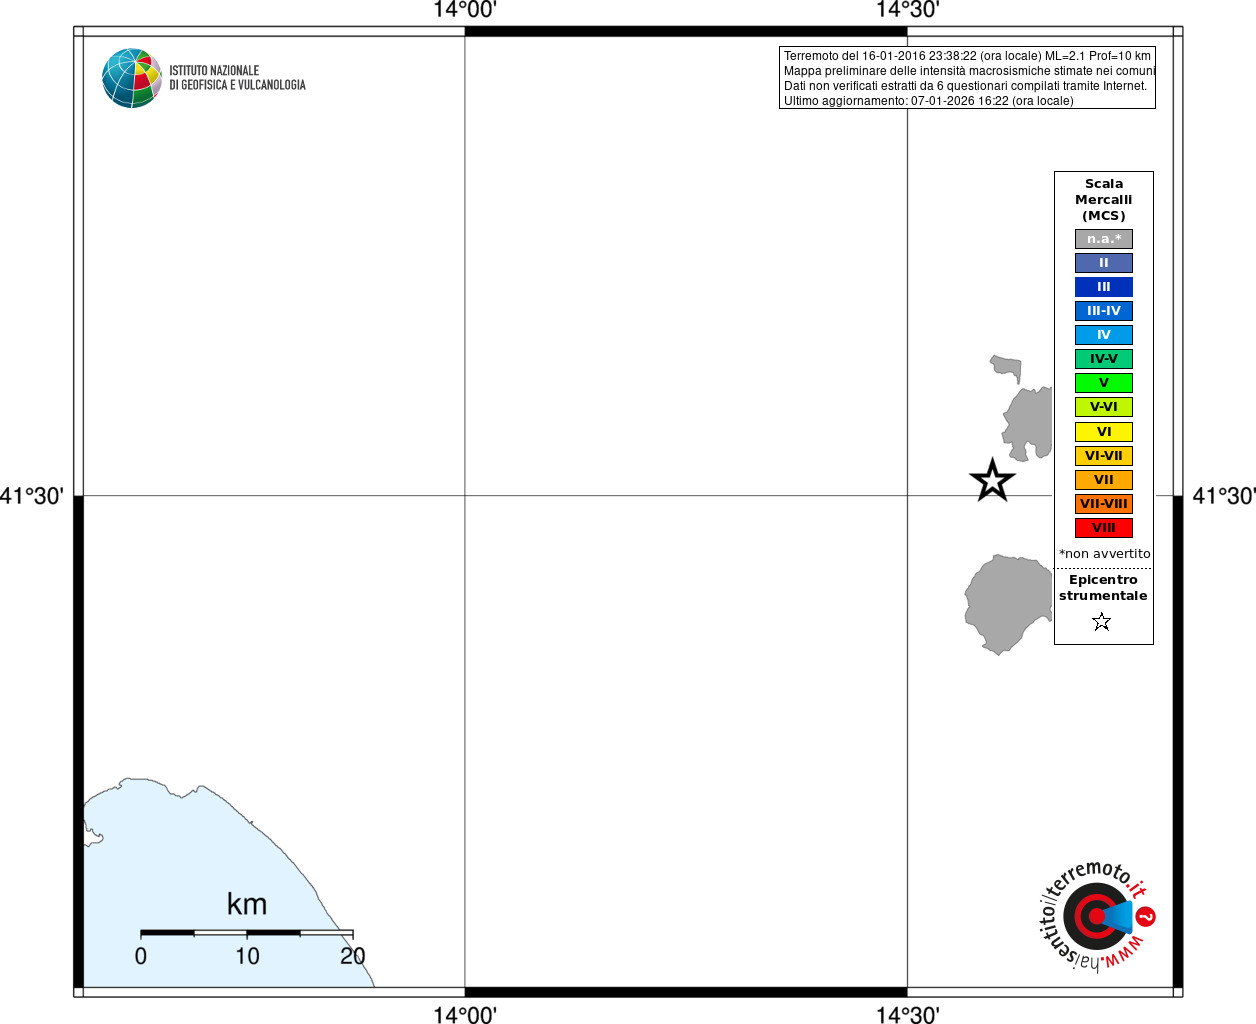Click the top 14°30' longitude label
The height and width of the screenshot is (1024, 1256).
tap(907, 11)
